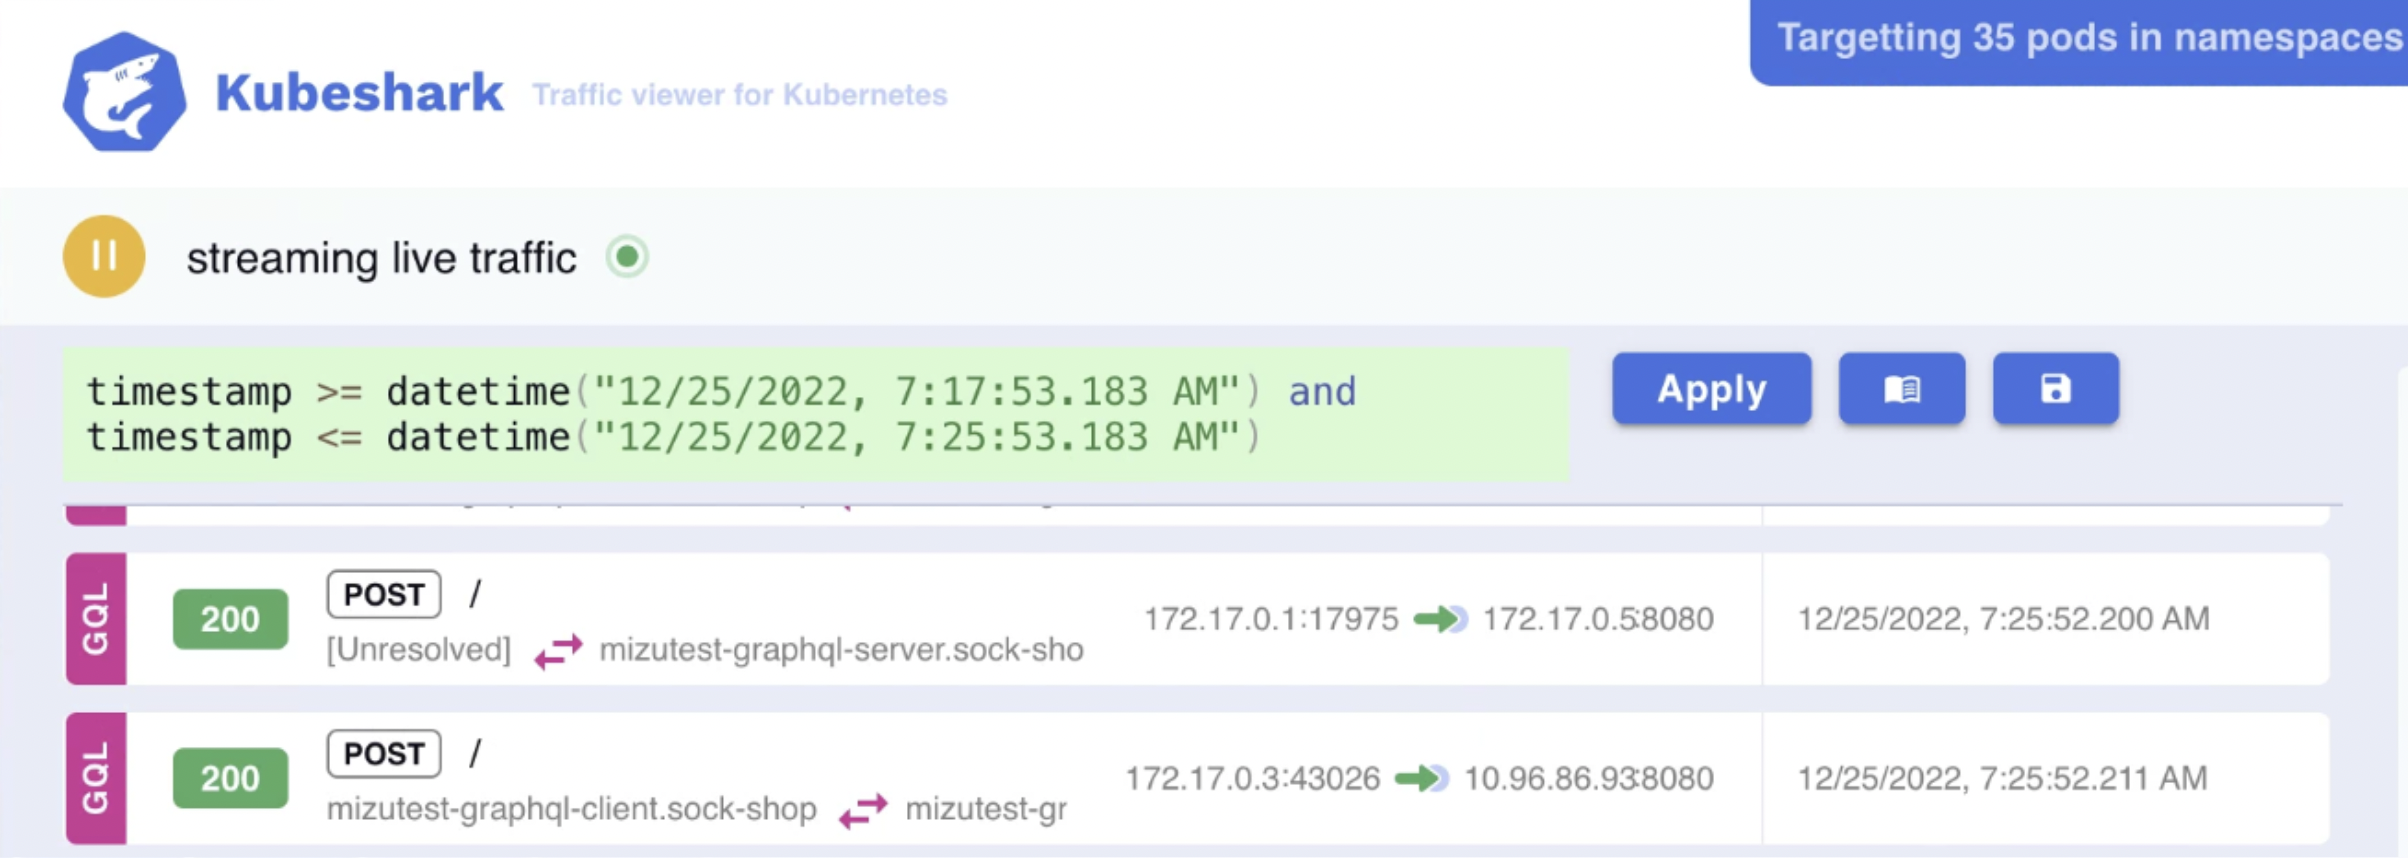Click swap arrows icon in mizutest-graphql-client entry

(864, 810)
